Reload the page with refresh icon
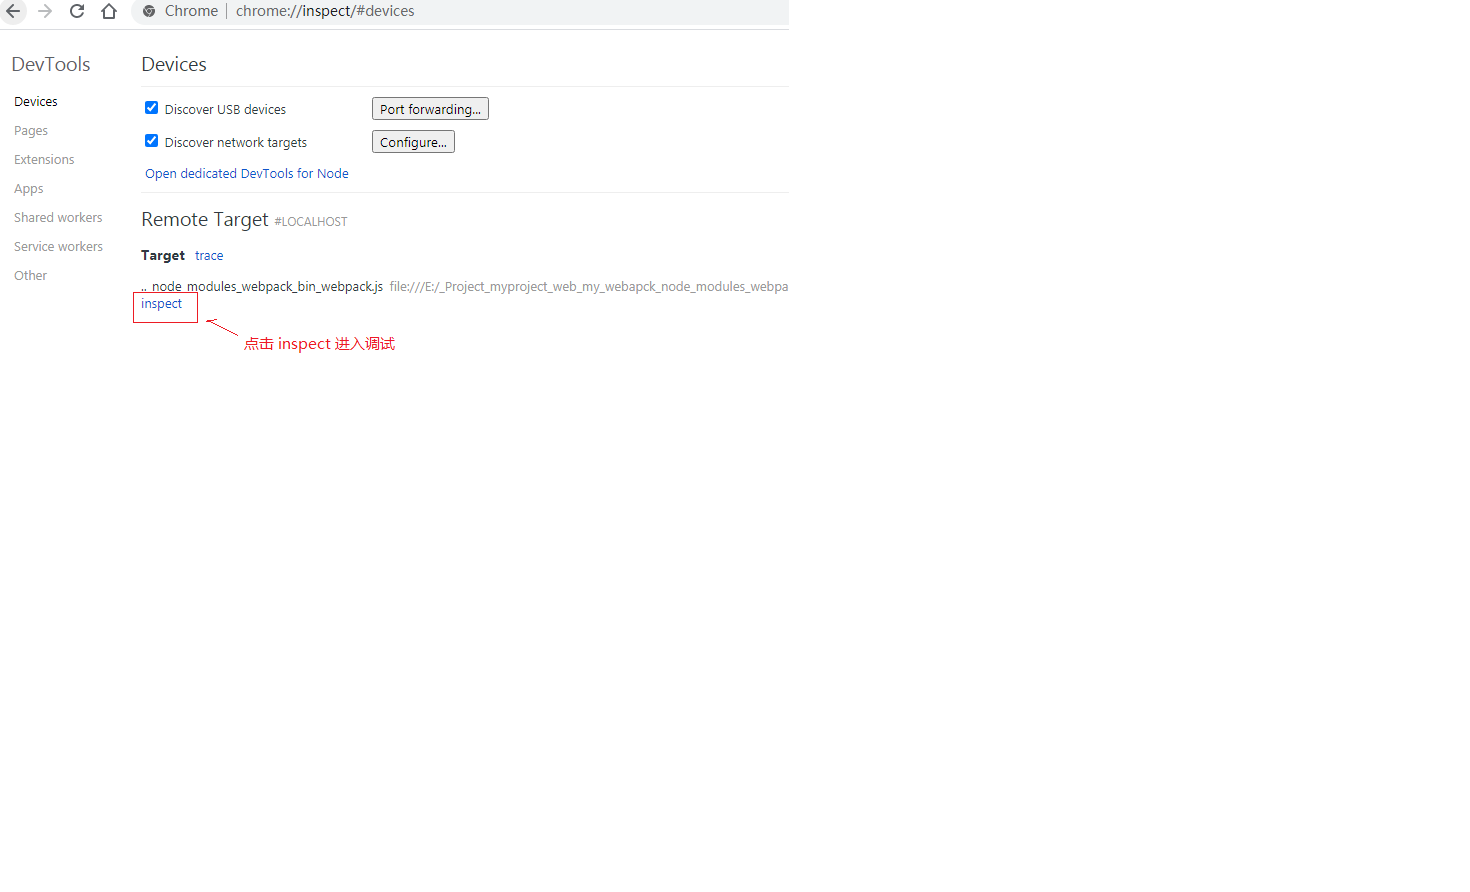 (77, 11)
